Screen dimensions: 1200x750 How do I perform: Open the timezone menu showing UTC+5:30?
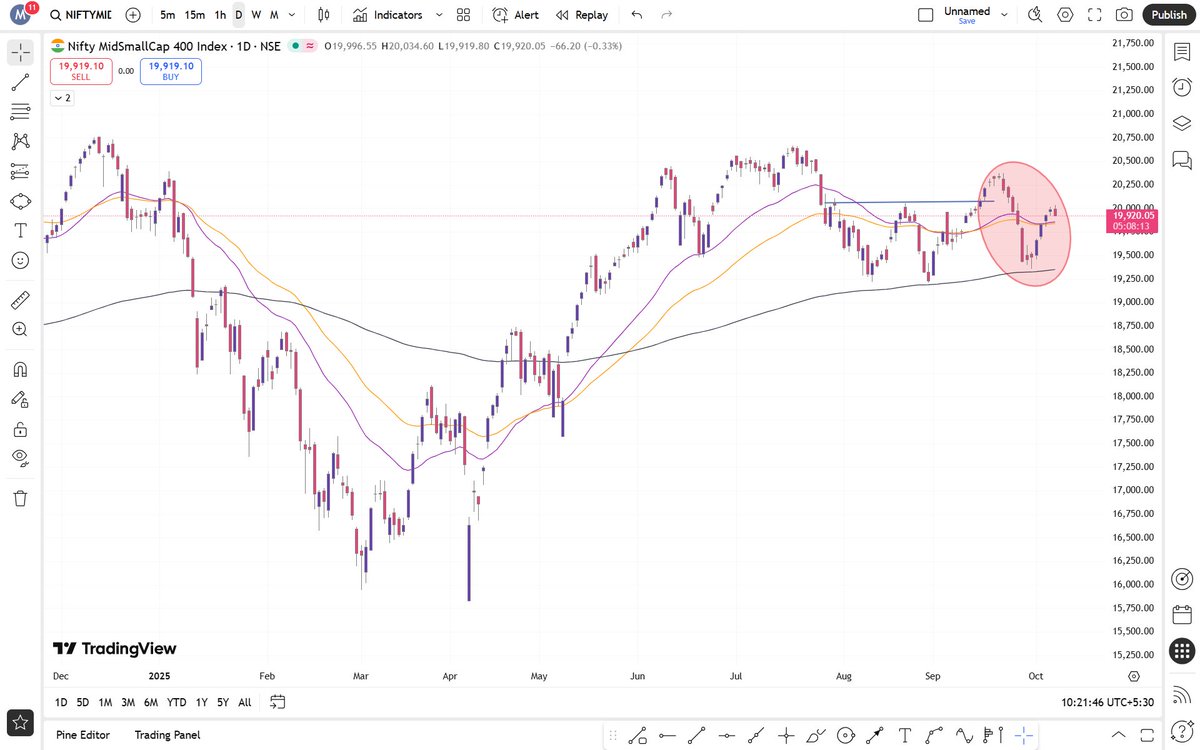click(x=1108, y=703)
